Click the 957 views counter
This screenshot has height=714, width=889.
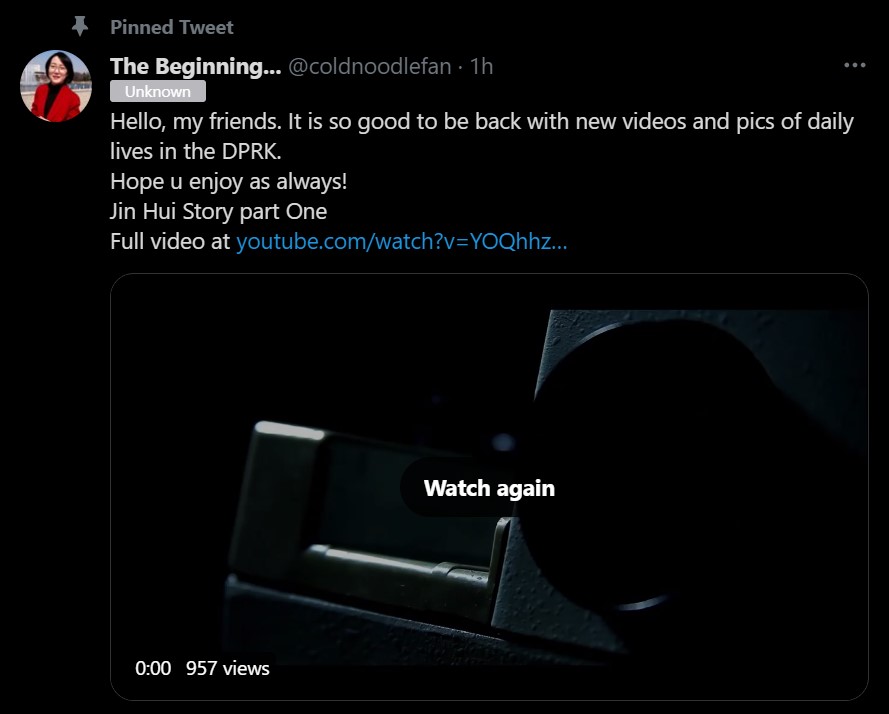coord(227,668)
